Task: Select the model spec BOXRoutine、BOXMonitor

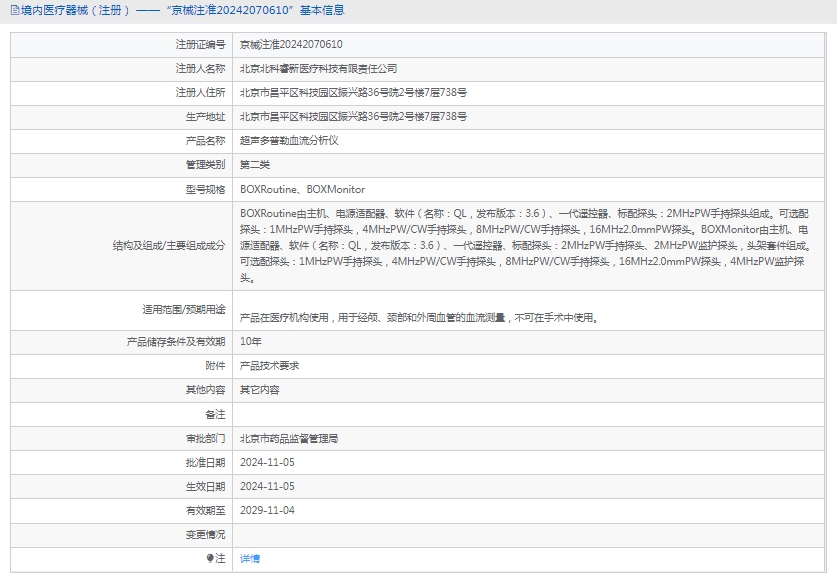Action: (302, 189)
